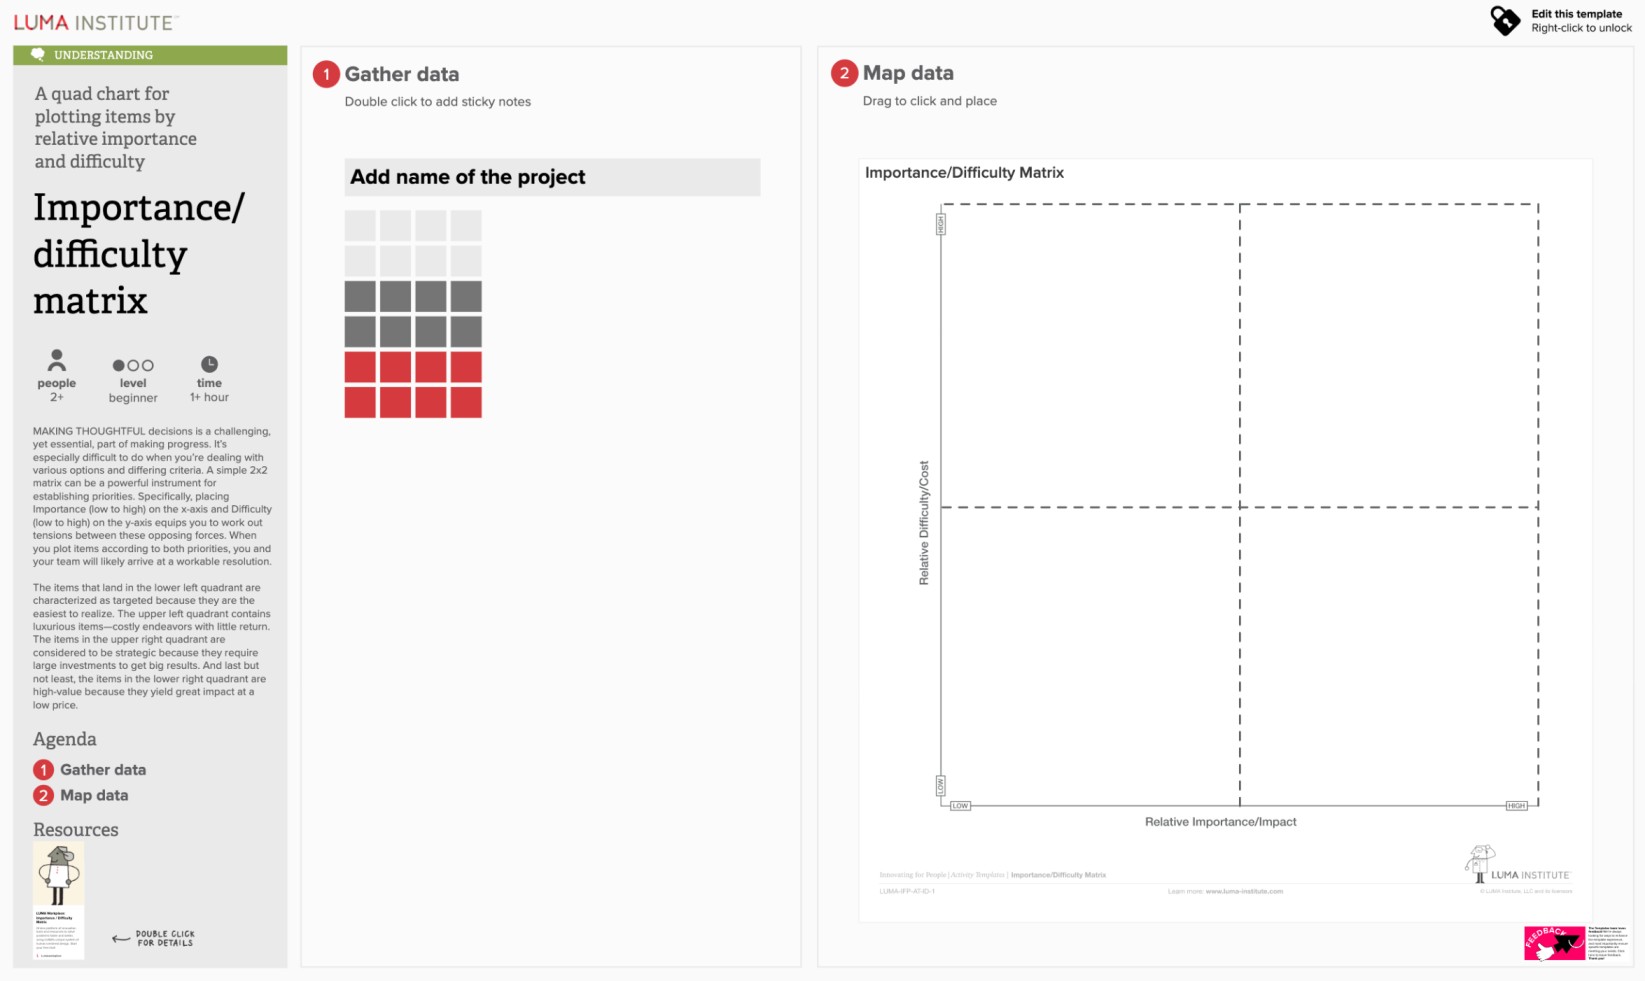Click the Add name of the project field
1645x981 pixels.
click(x=552, y=177)
